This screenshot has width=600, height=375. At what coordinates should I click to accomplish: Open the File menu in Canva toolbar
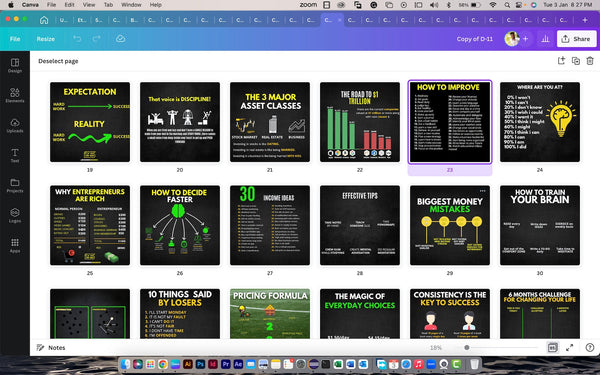coord(15,39)
